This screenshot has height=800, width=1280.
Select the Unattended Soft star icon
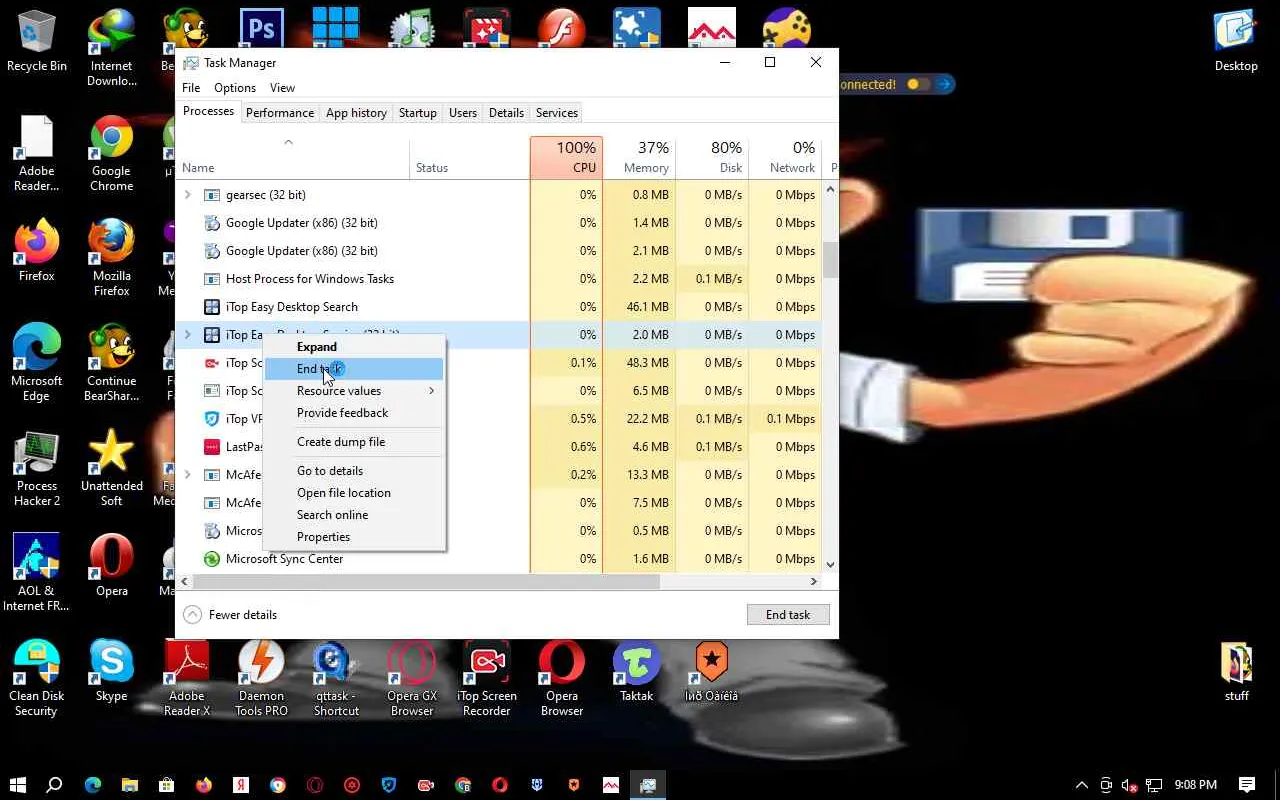111,467
